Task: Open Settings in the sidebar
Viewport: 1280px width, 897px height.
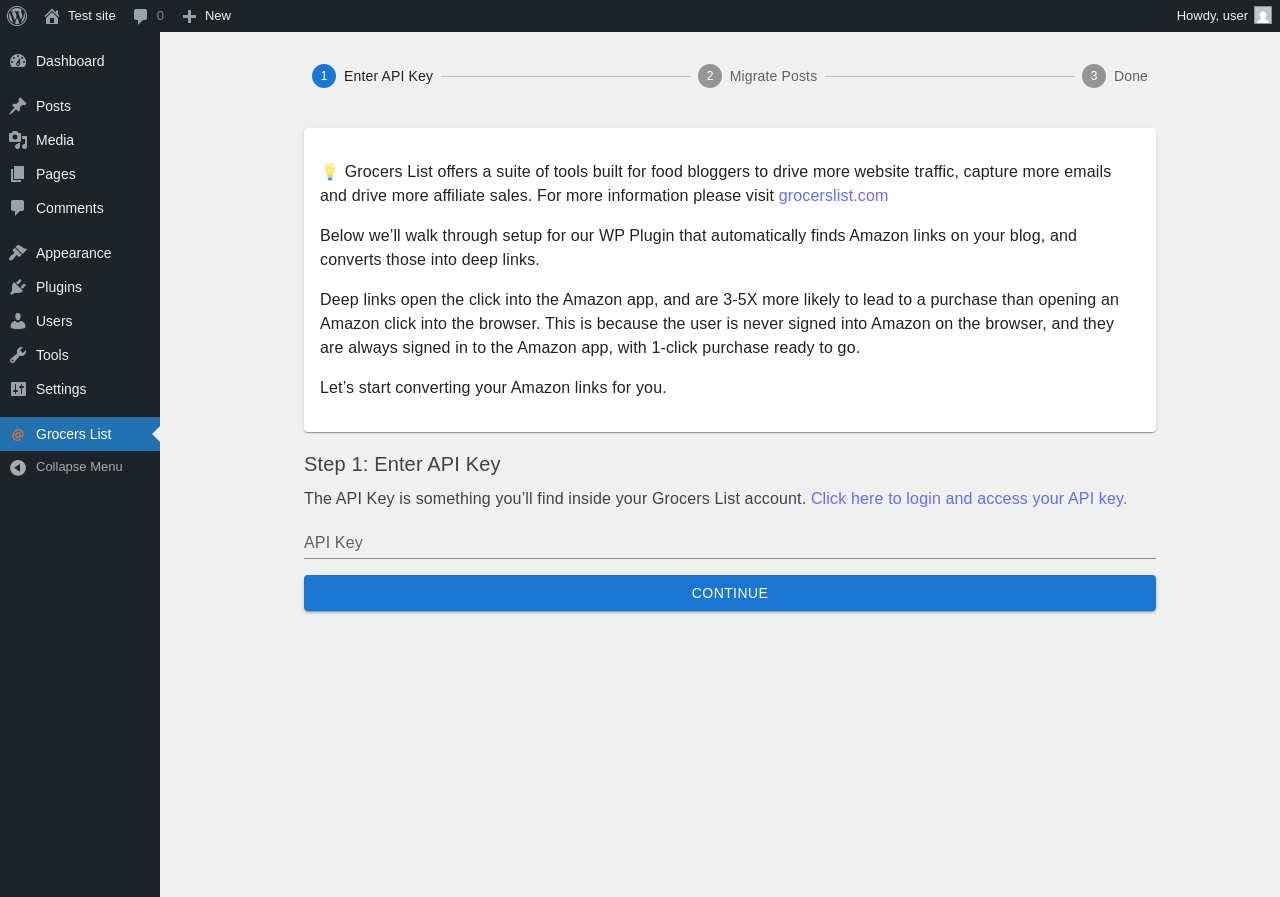Action: [80, 389]
